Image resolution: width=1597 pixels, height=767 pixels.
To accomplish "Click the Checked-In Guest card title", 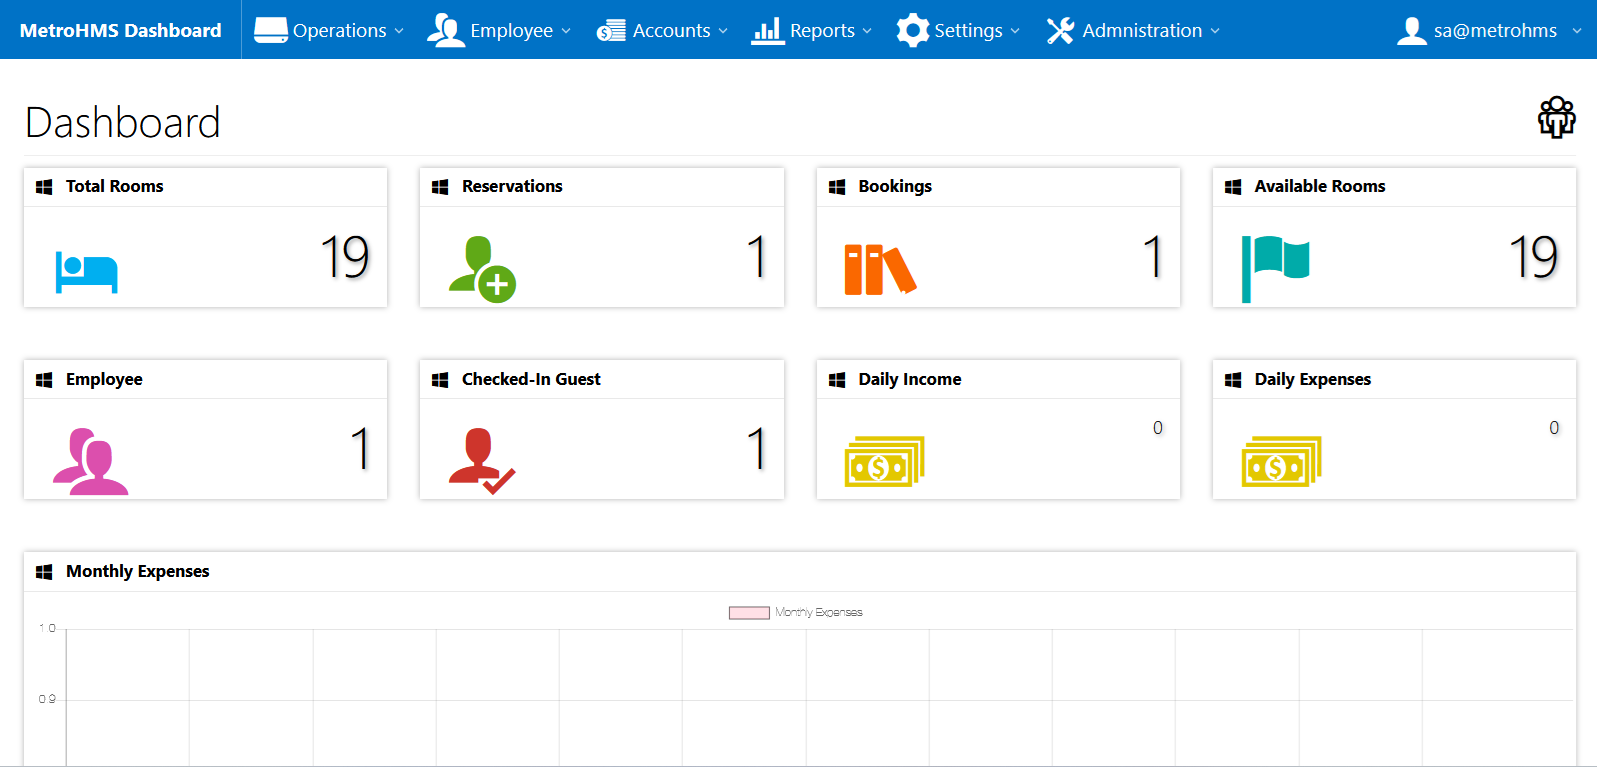I will (x=531, y=379).
